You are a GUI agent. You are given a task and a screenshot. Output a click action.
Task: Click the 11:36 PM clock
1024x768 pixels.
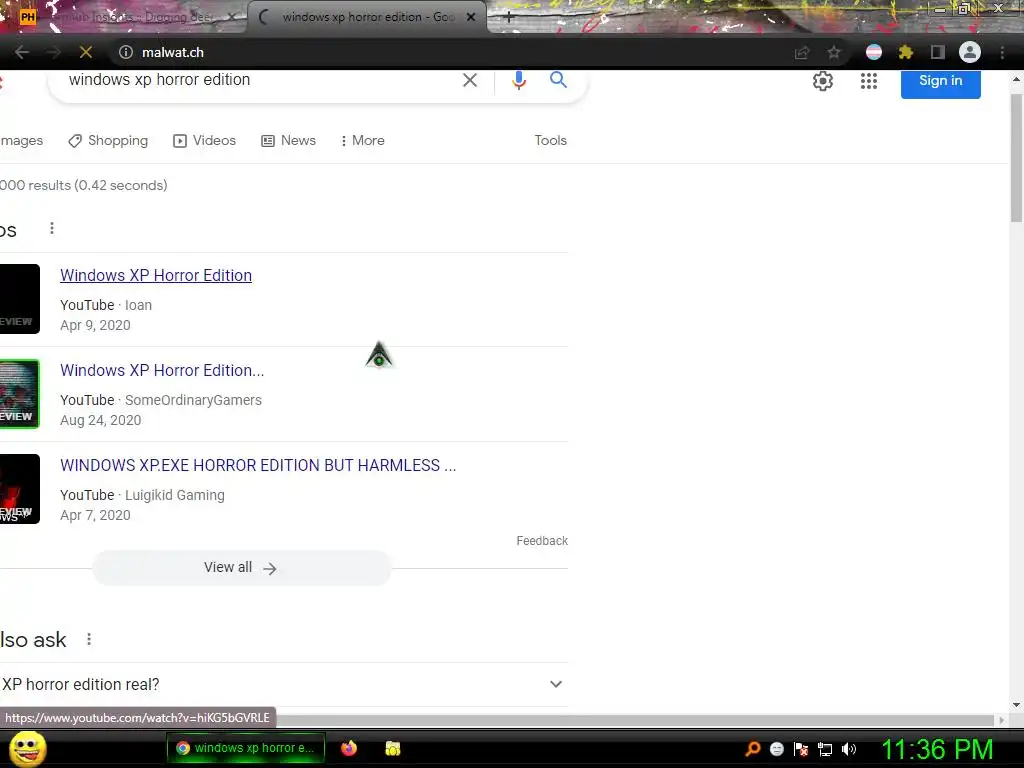point(937,749)
